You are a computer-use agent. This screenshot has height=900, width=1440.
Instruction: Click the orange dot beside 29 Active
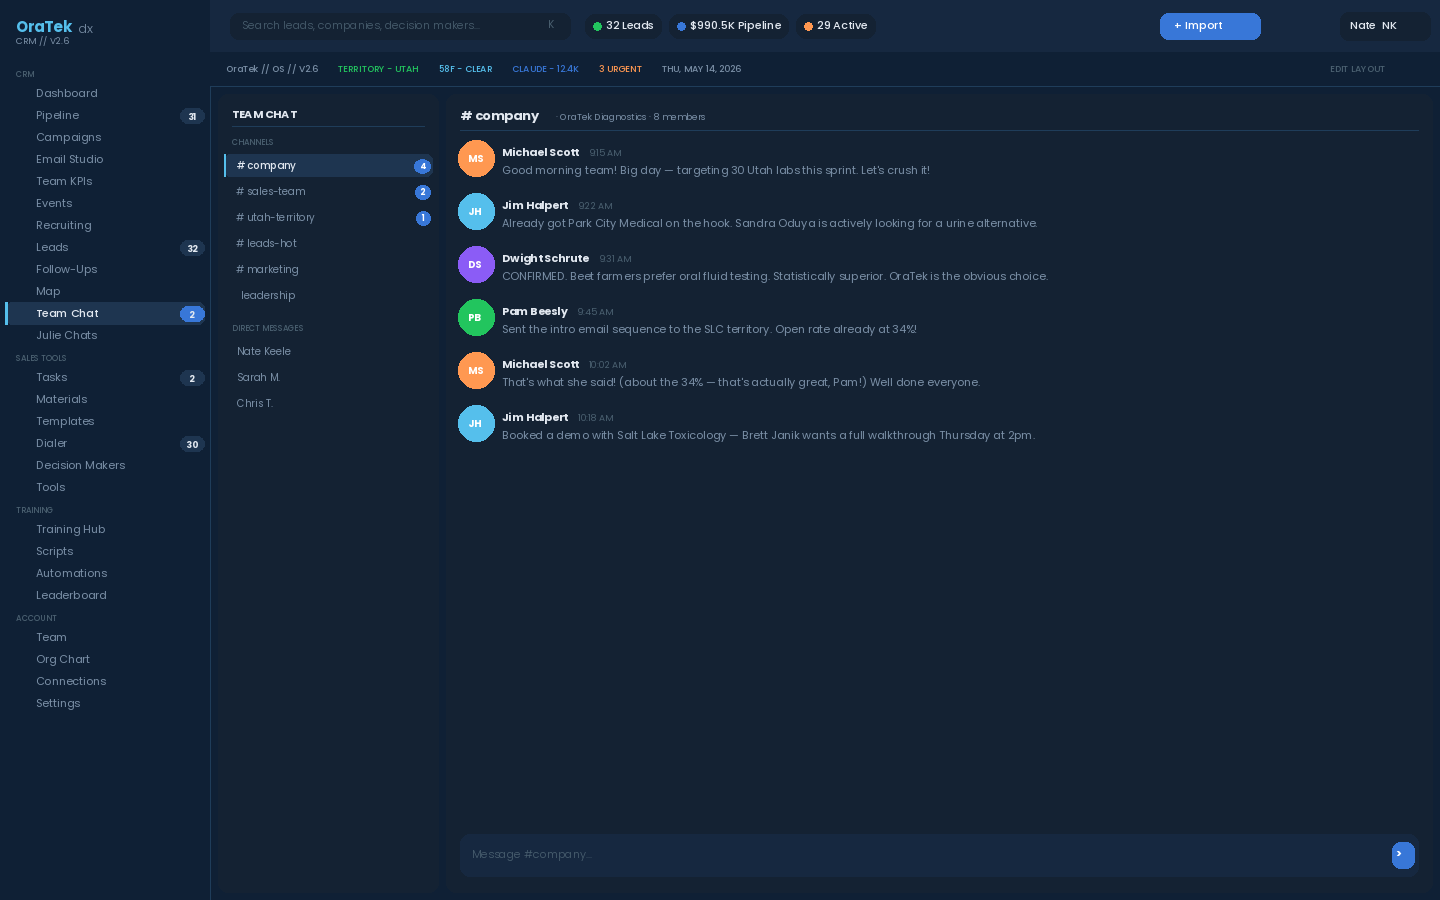pos(808,27)
